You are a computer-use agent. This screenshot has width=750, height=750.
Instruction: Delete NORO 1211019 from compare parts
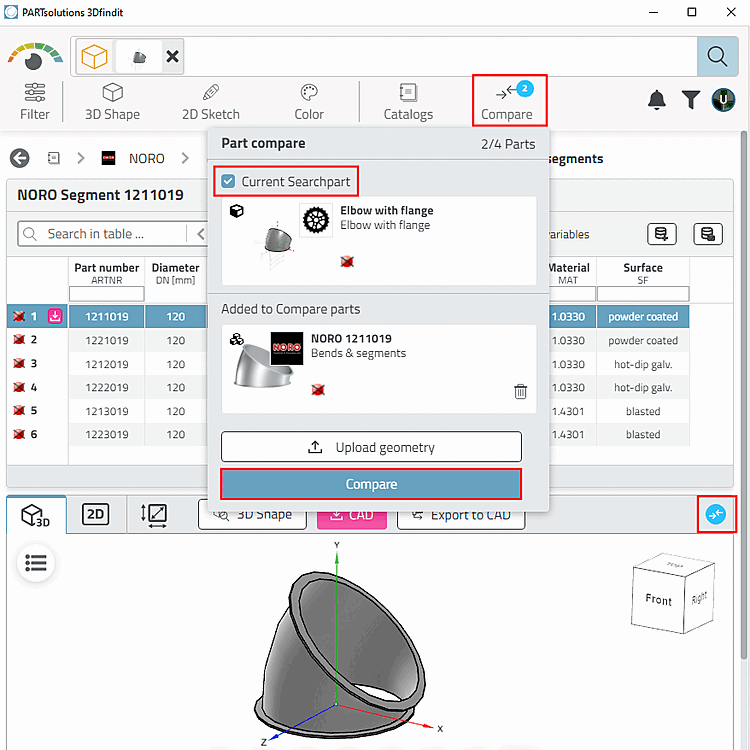520,391
